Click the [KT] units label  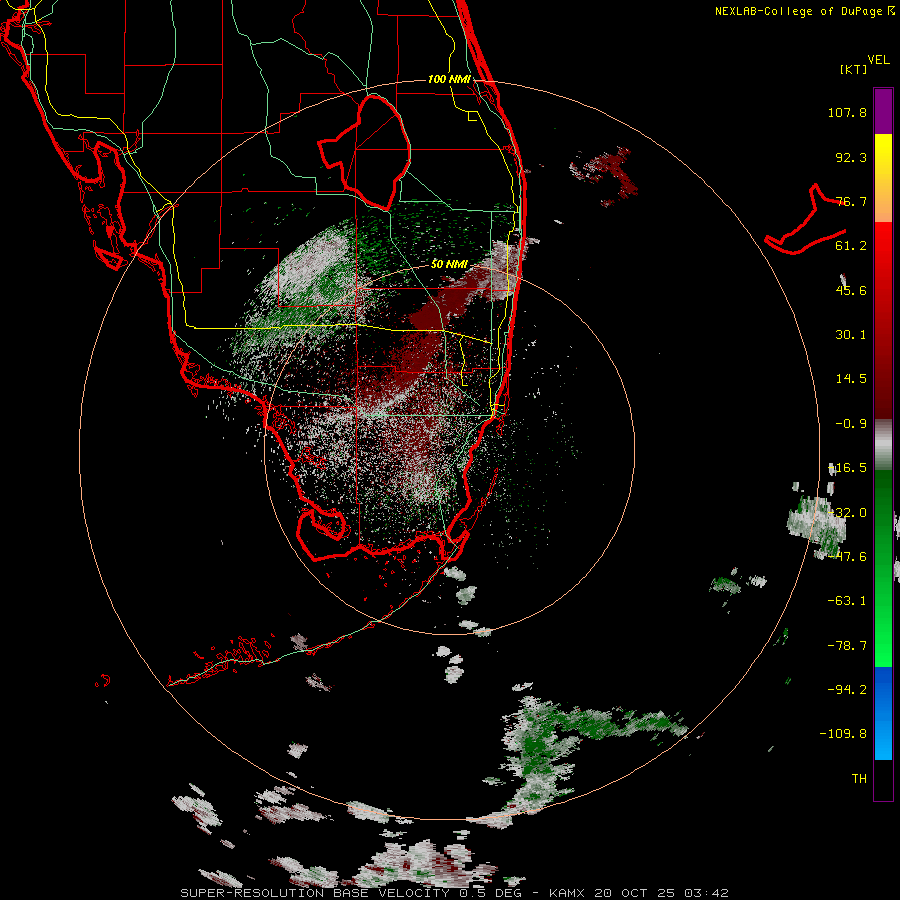[x=854, y=69]
